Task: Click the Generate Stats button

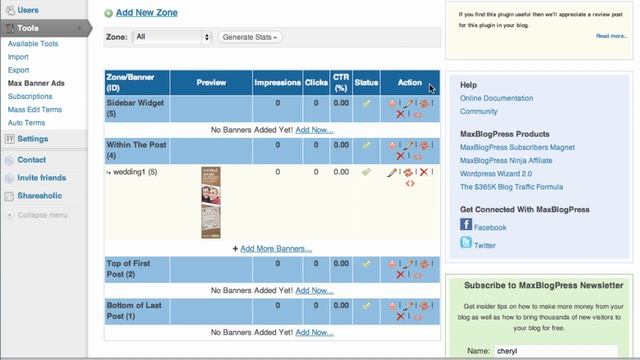Action: pyautogui.click(x=250, y=37)
